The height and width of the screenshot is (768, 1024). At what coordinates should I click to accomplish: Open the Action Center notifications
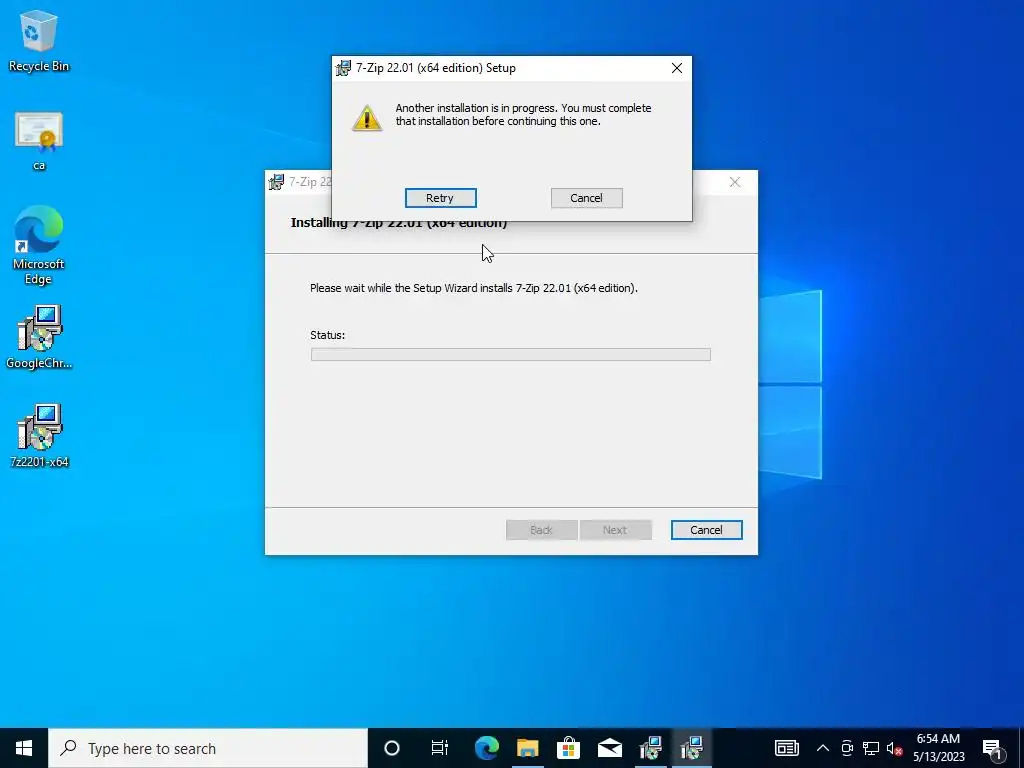[992, 748]
